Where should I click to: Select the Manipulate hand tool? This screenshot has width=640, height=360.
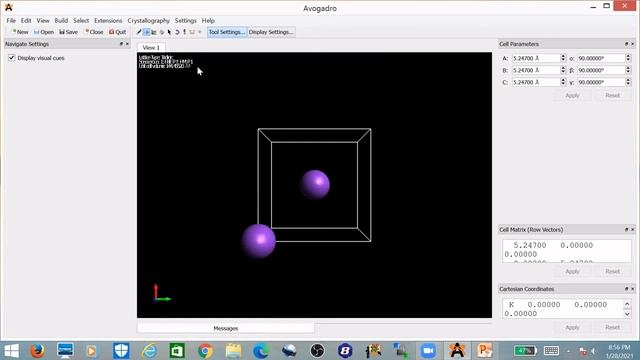point(162,32)
